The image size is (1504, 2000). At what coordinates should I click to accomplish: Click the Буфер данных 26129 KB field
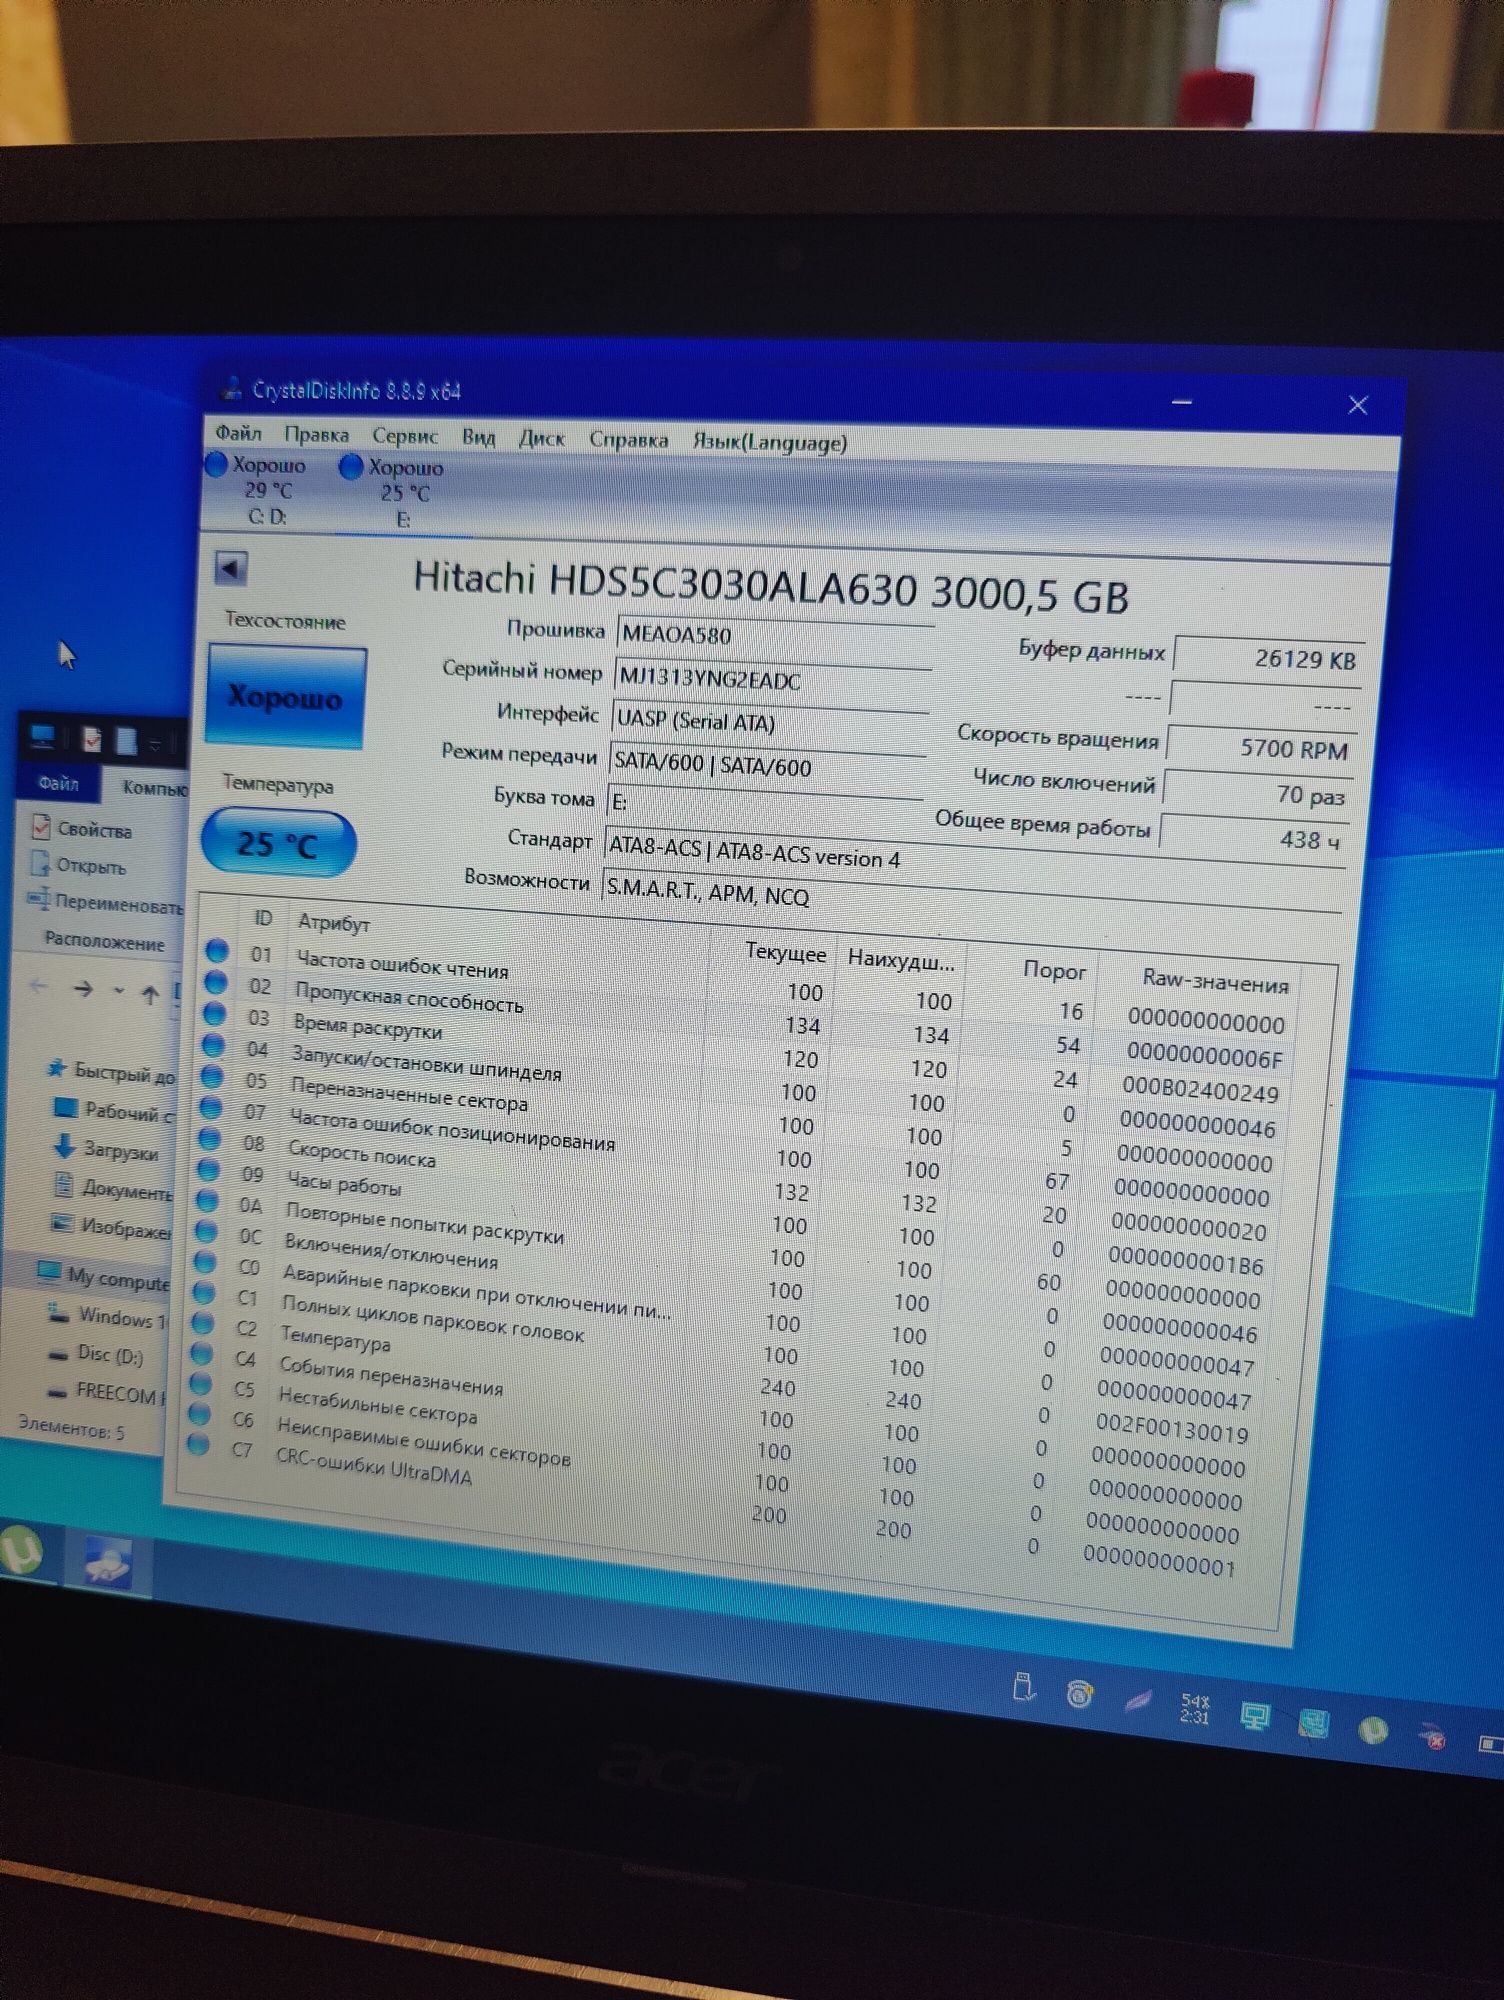[1268, 659]
